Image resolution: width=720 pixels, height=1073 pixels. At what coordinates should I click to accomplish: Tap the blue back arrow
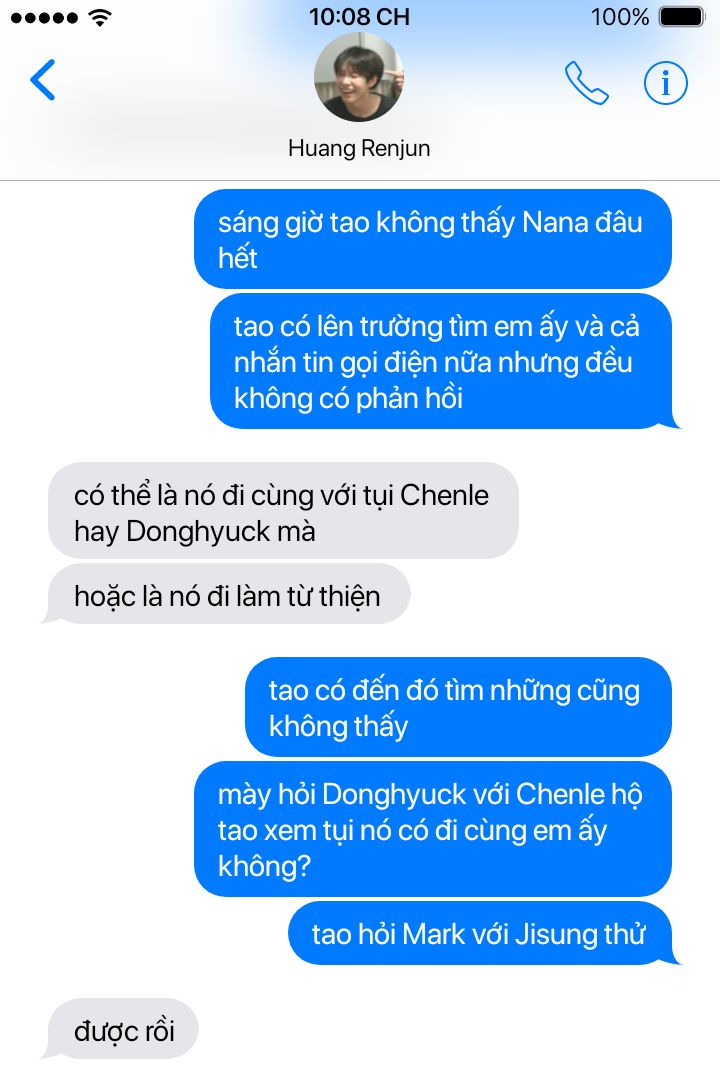point(42,80)
